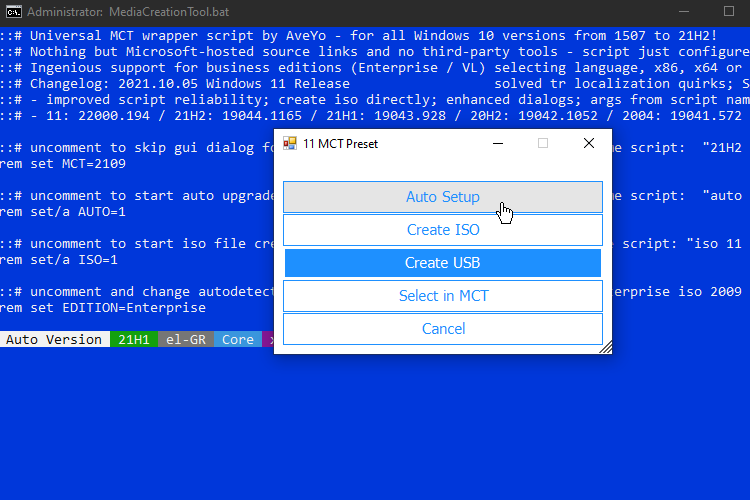Click the "rem set EDITION=Enterprise" line
Viewport: 750px width, 500px height.
tap(103, 308)
